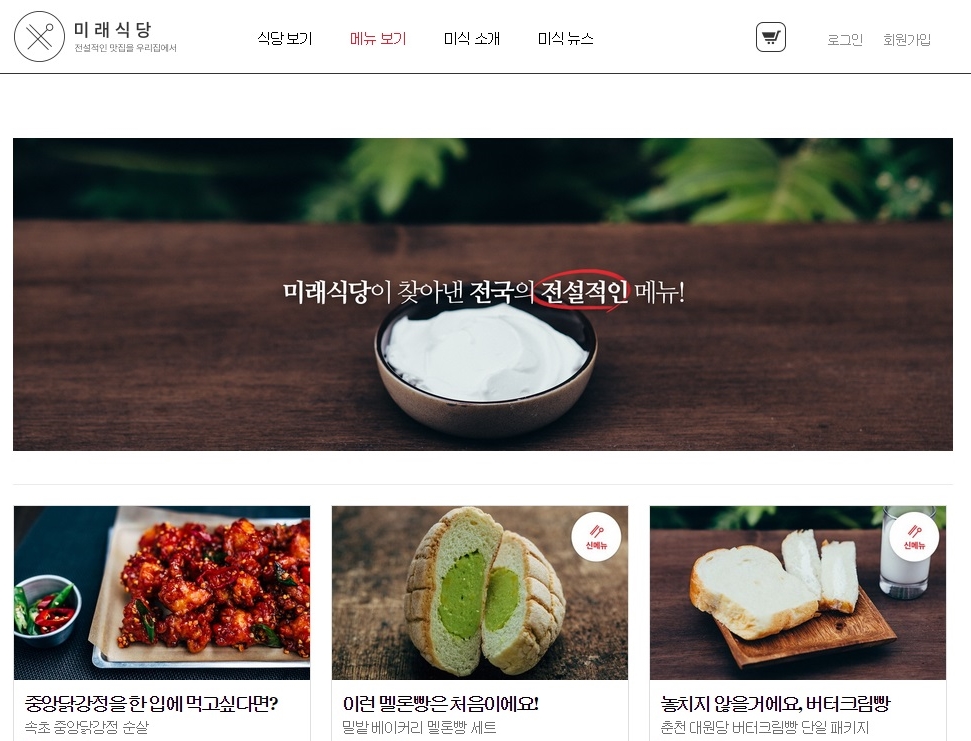Click the 미래식당 fork and spoon logo
Screen dimensions: 971x741
point(39,37)
